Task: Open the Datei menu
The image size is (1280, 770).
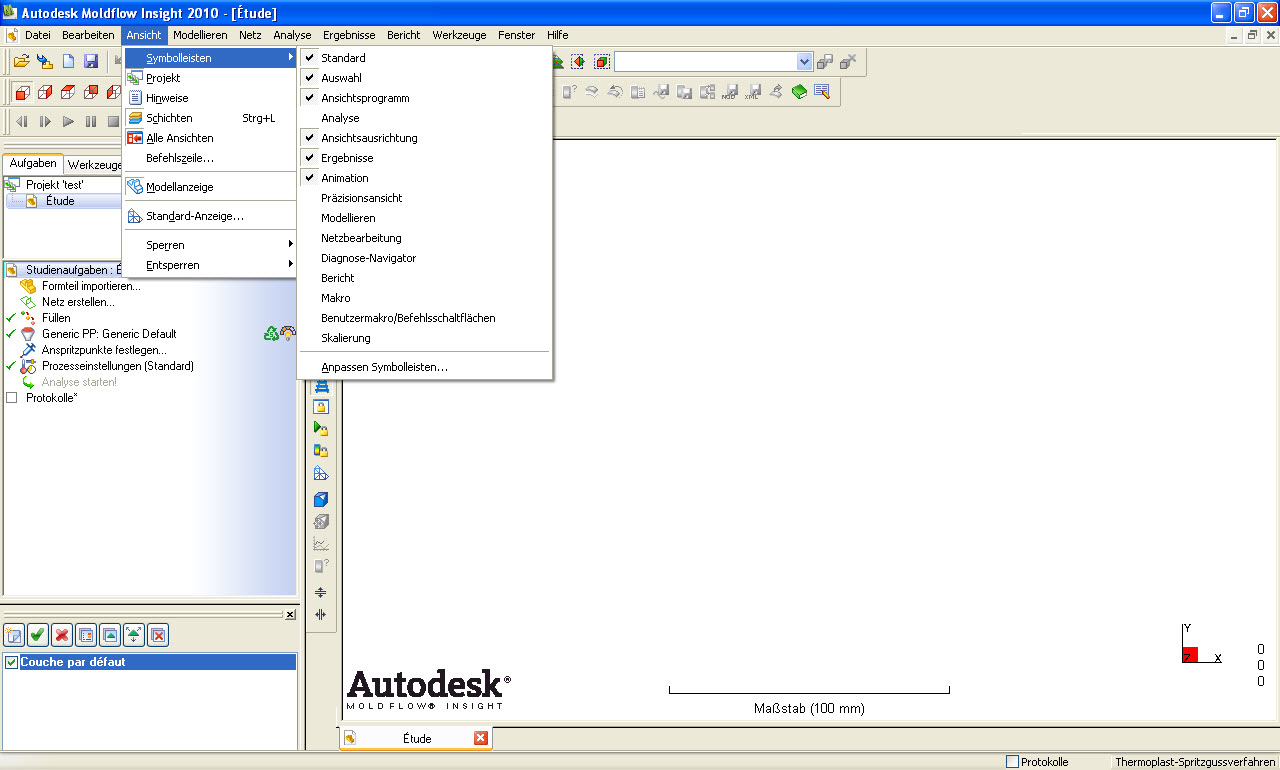Action: pyautogui.click(x=38, y=35)
